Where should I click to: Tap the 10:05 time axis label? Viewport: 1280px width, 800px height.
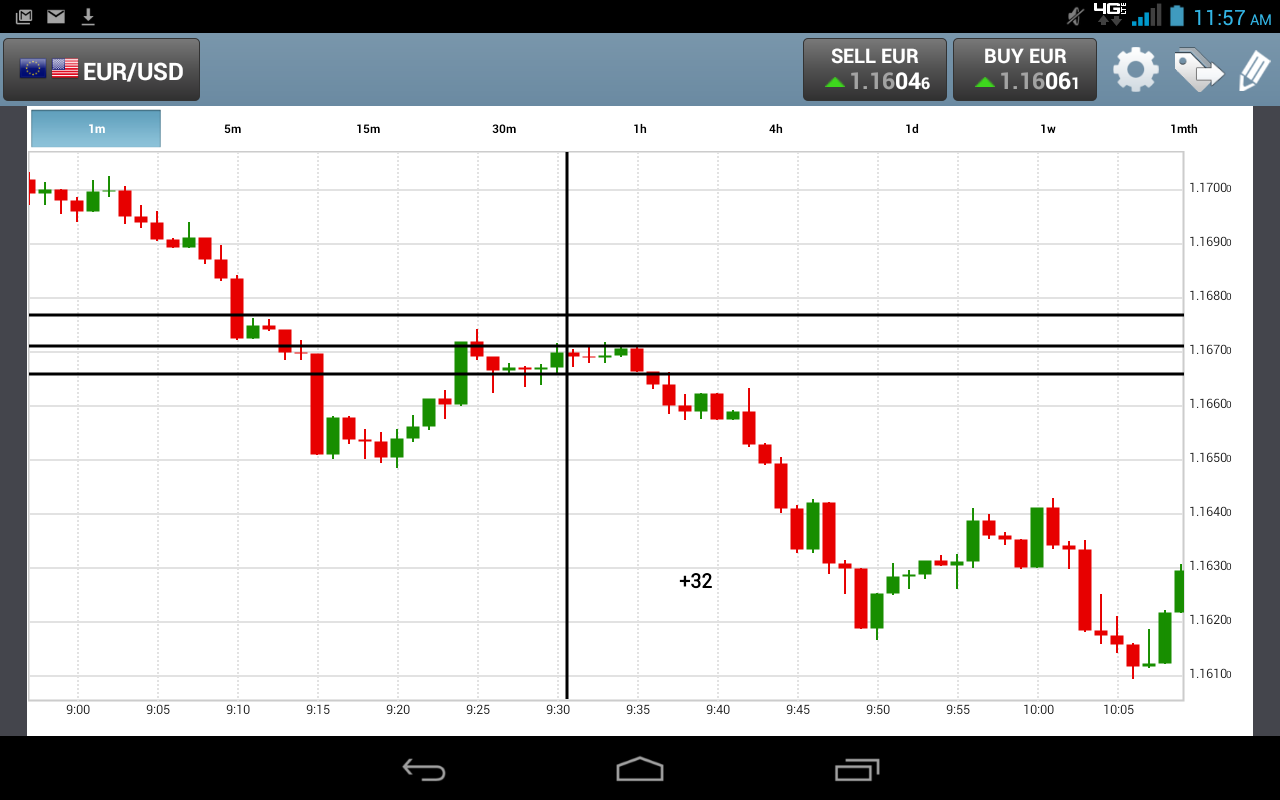point(1118,710)
